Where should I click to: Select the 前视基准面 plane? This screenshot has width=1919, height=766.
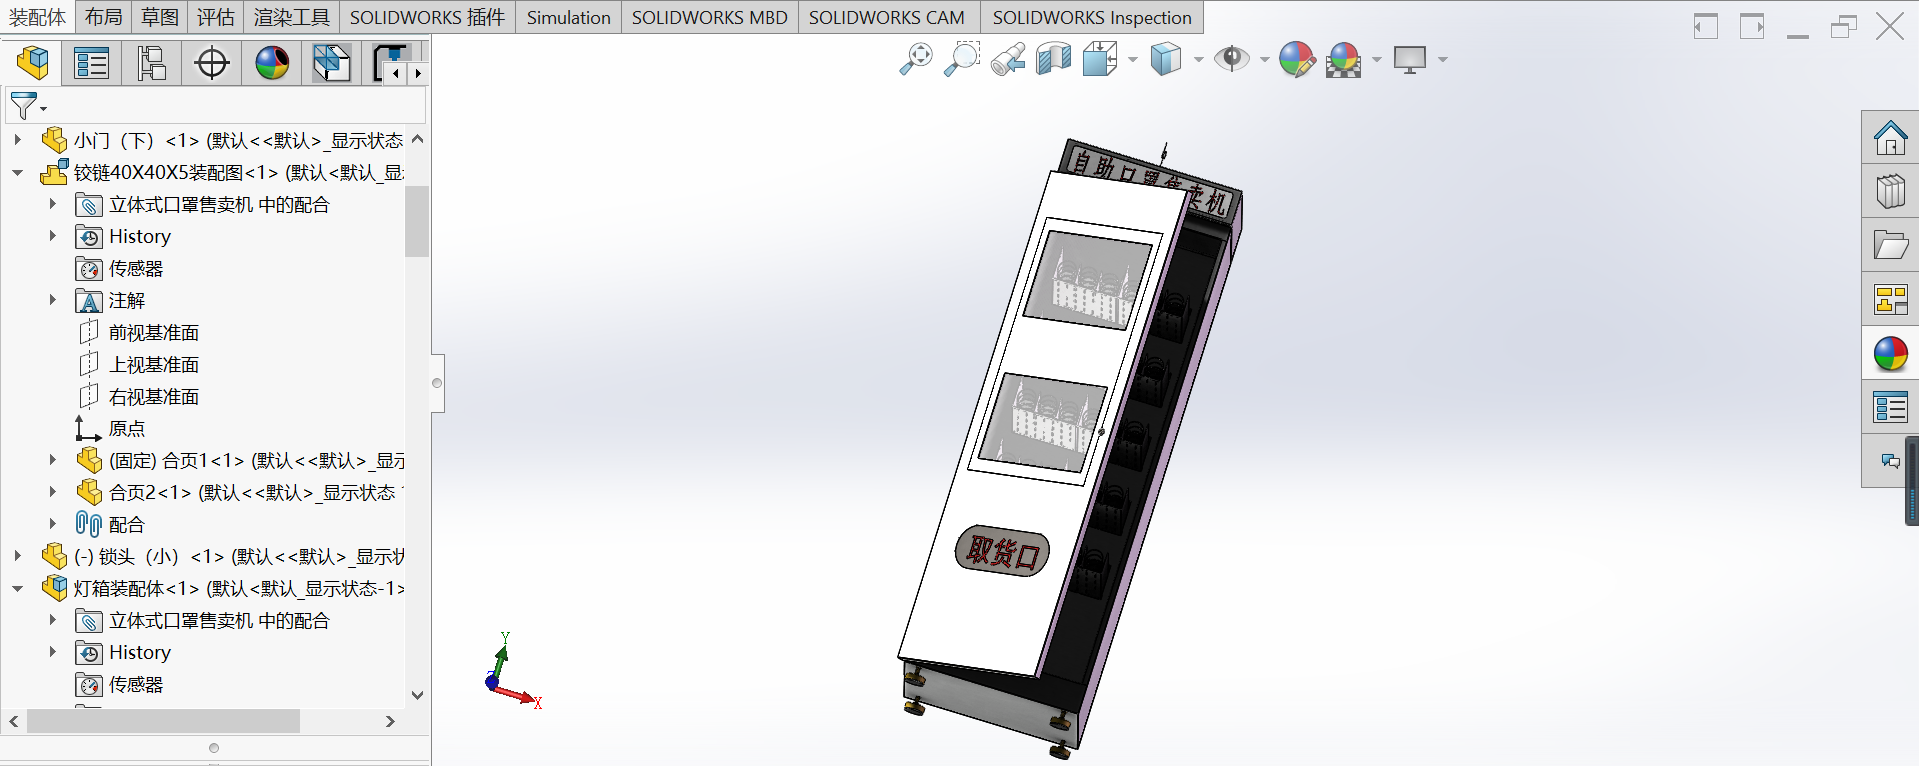154,332
